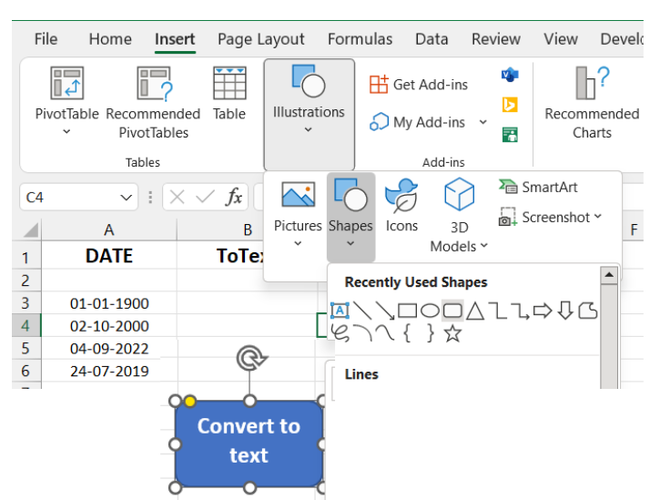Select the Arc shape
The height and width of the screenshot is (500, 660).
[x=362, y=333]
